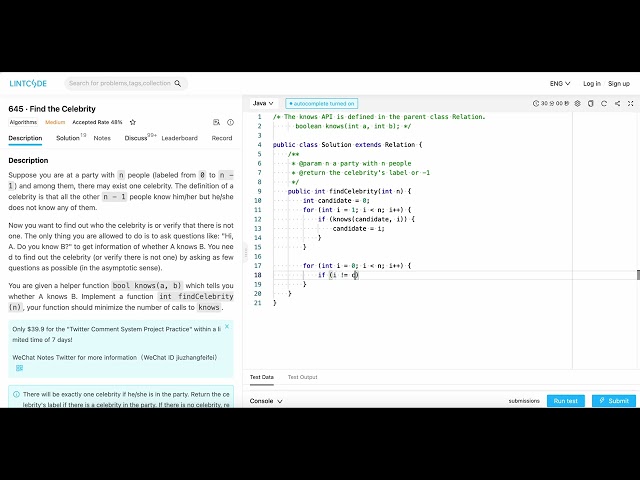Click line 10 'int candidate = 0;'

point(336,200)
